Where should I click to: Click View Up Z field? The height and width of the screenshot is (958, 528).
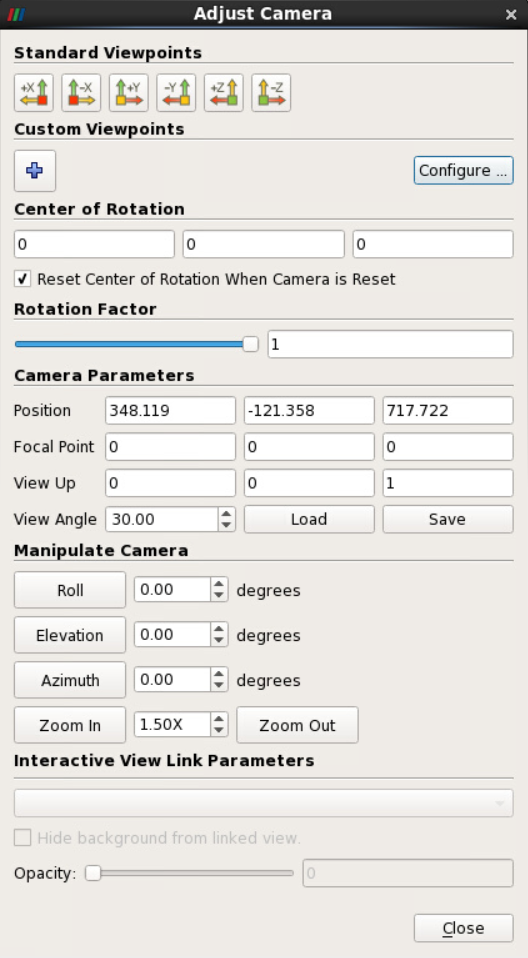448,483
